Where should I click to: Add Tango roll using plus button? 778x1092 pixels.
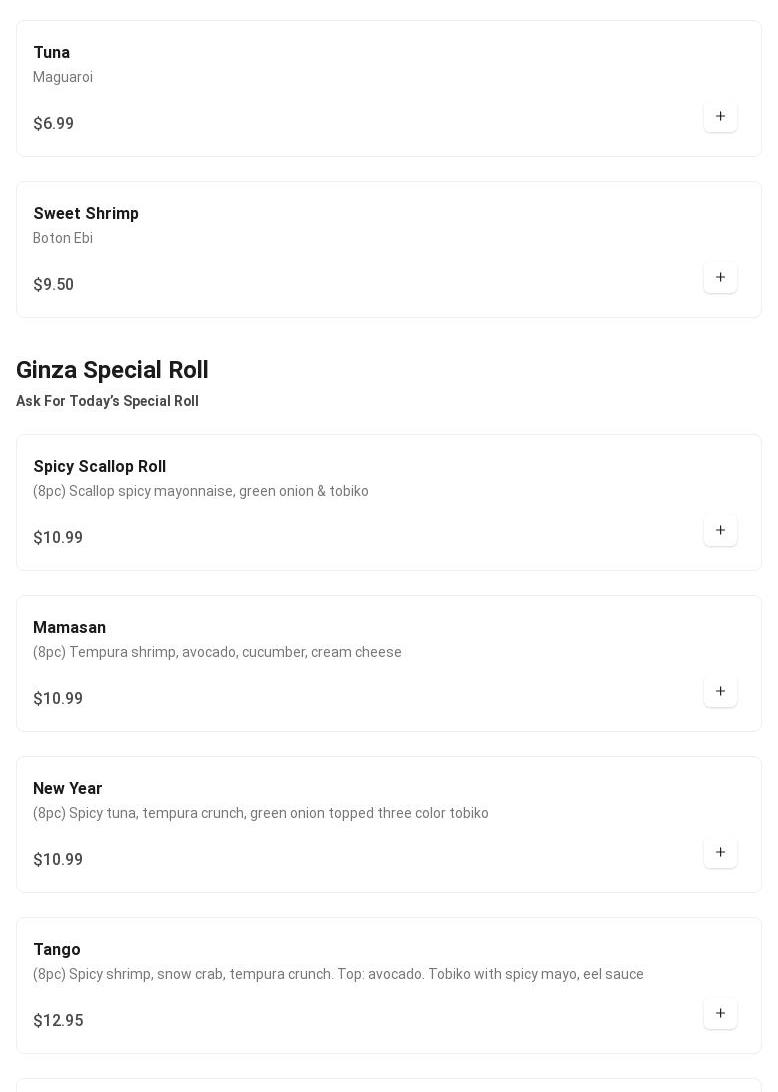coord(720,1014)
